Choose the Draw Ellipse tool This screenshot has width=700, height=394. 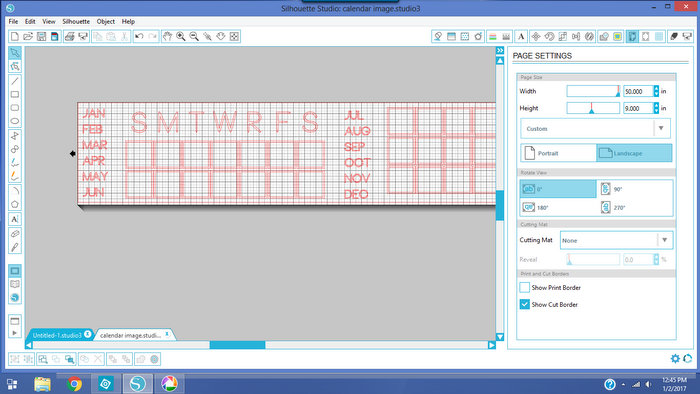(15, 121)
